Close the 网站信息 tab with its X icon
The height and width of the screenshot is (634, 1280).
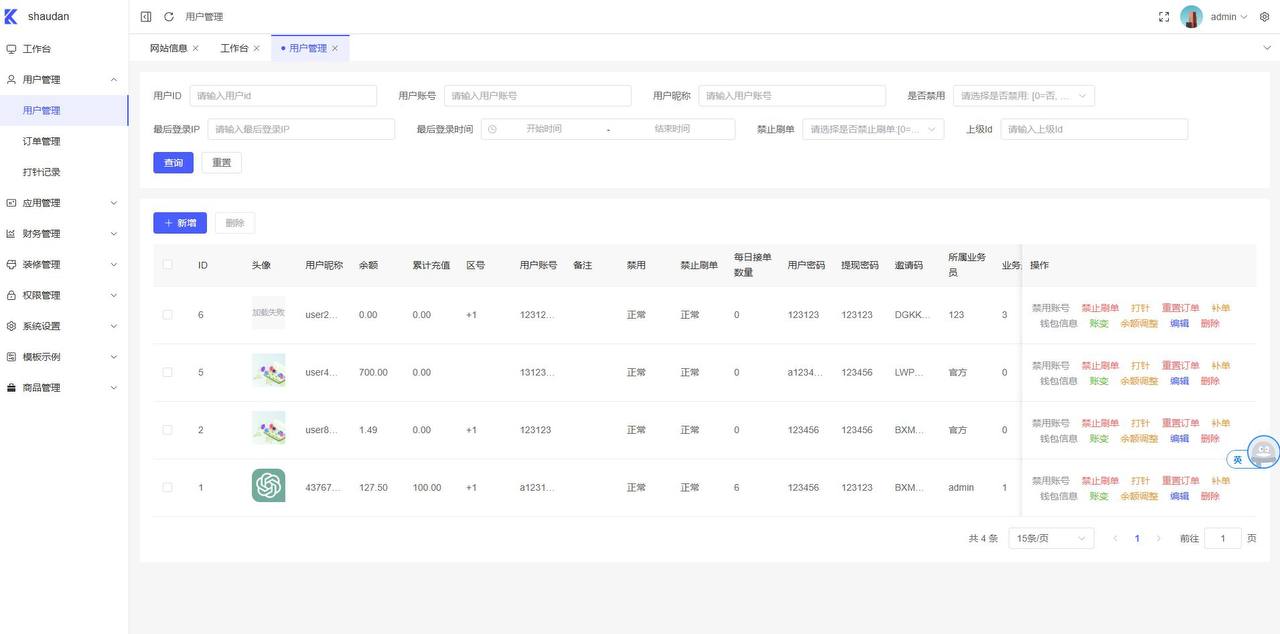196,48
